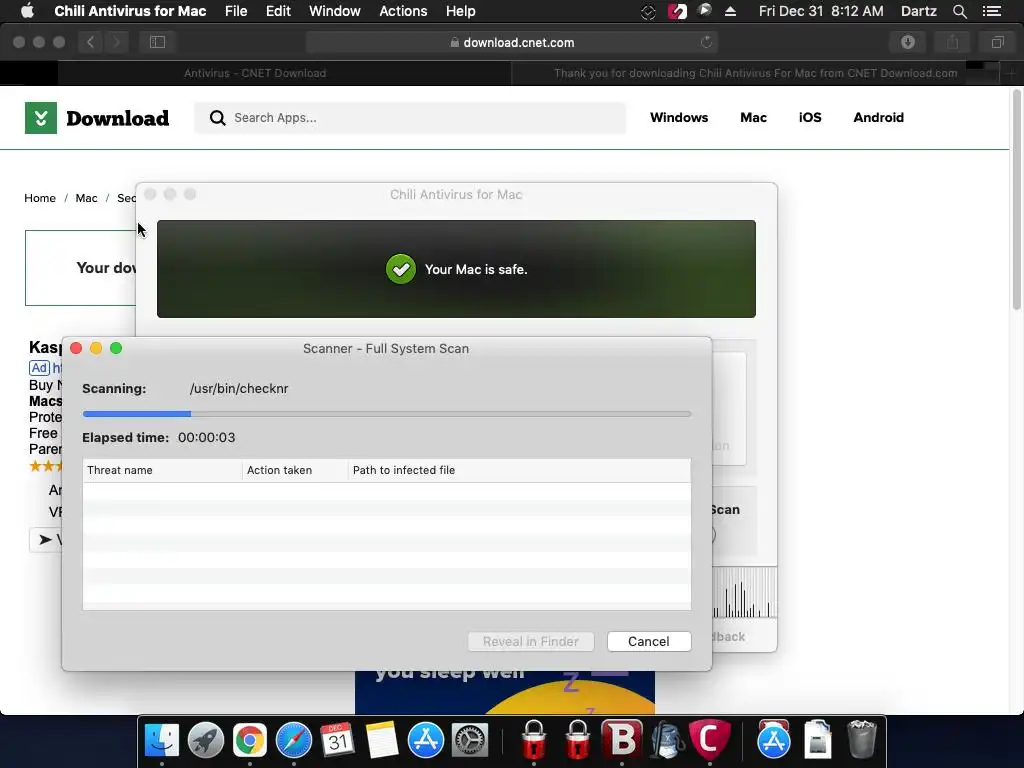
Task: Open System Preferences from the dock
Action: 470,740
